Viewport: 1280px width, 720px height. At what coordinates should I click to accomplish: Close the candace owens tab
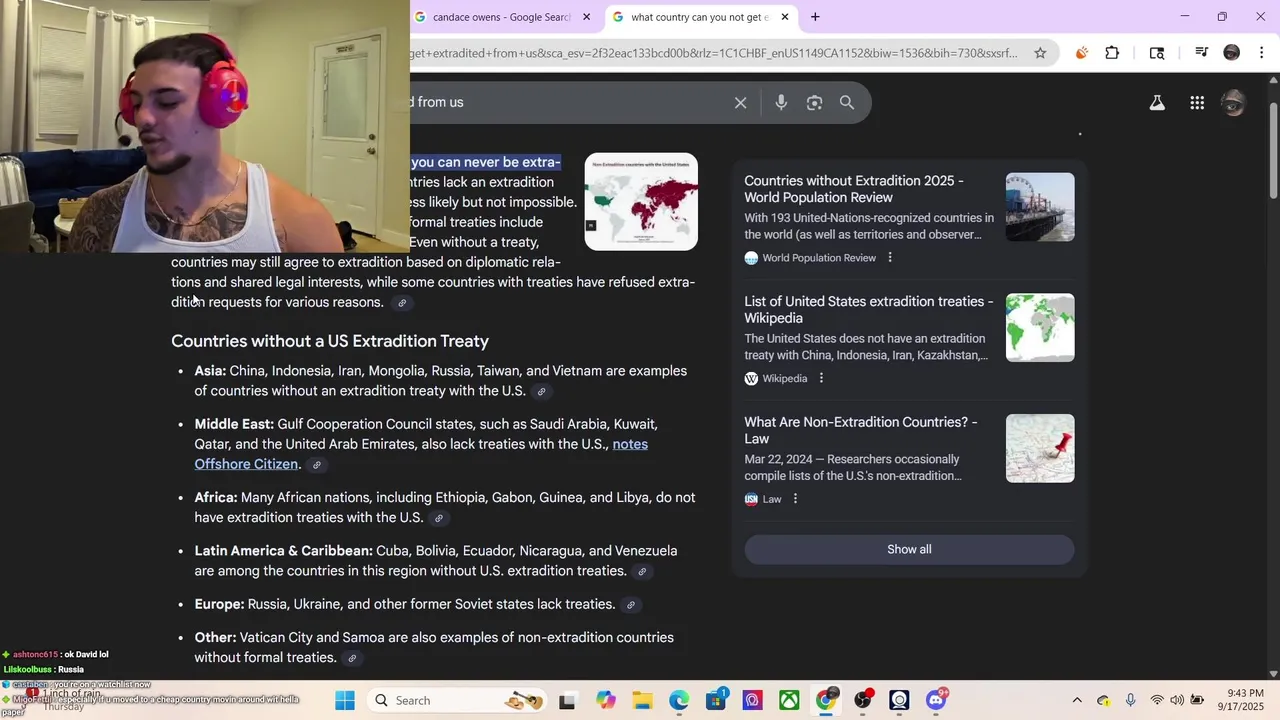[586, 17]
